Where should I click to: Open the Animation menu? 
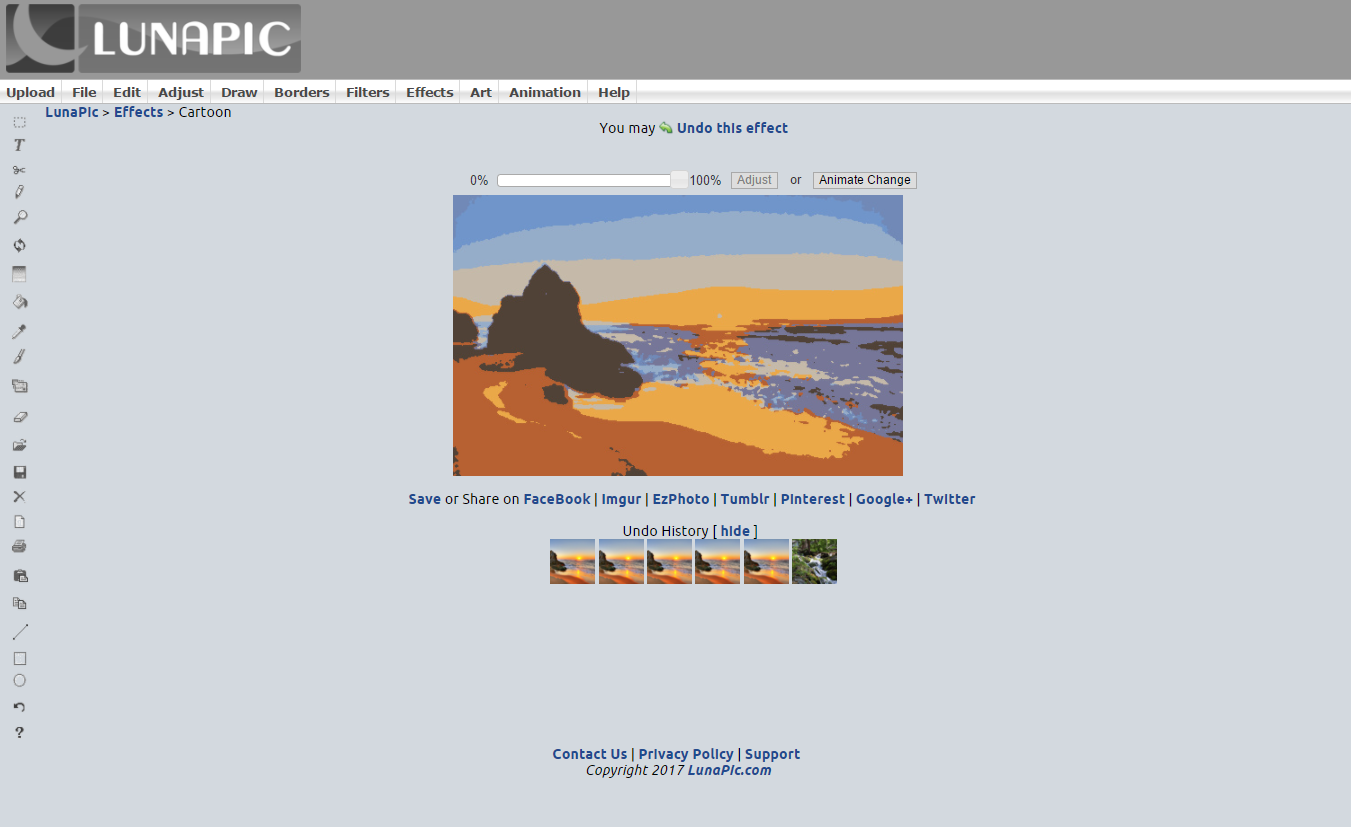click(x=544, y=92)
